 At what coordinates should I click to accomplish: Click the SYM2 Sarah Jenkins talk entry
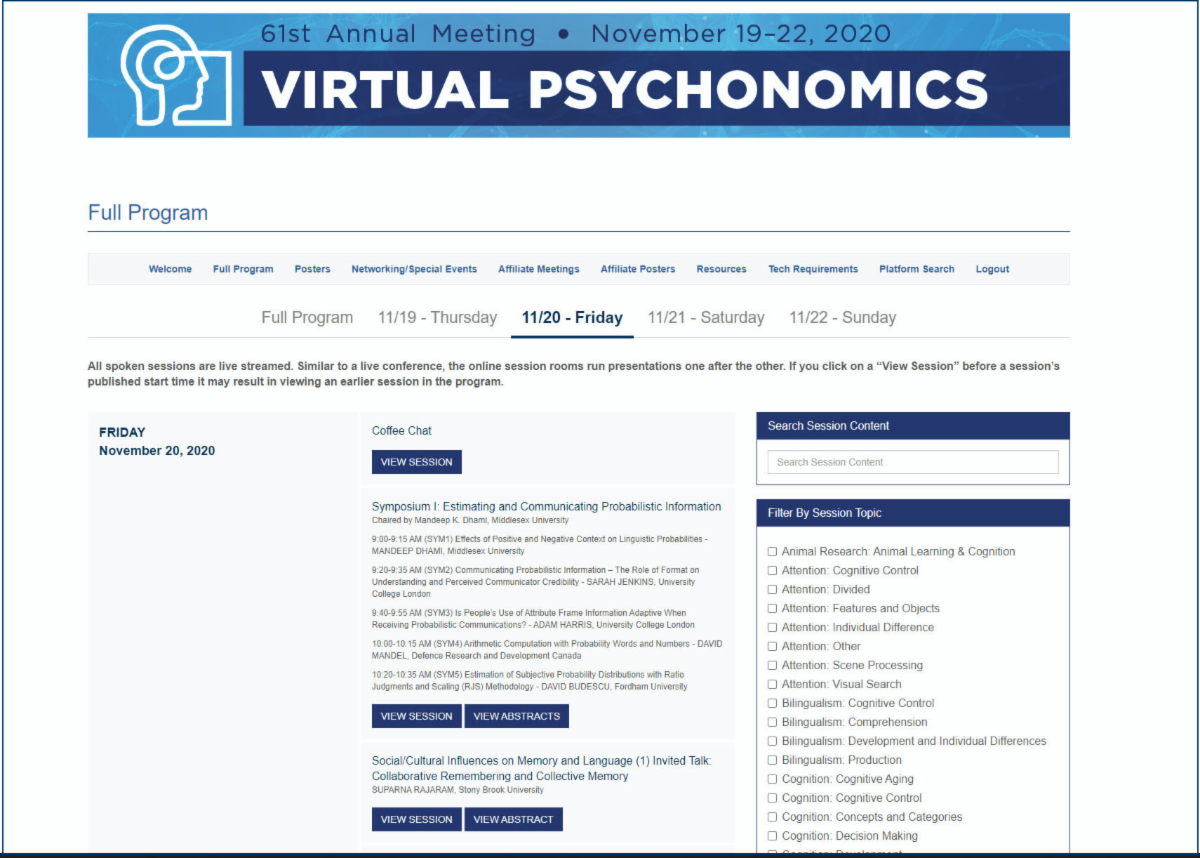pyautogui.click(x=535, y=582)
